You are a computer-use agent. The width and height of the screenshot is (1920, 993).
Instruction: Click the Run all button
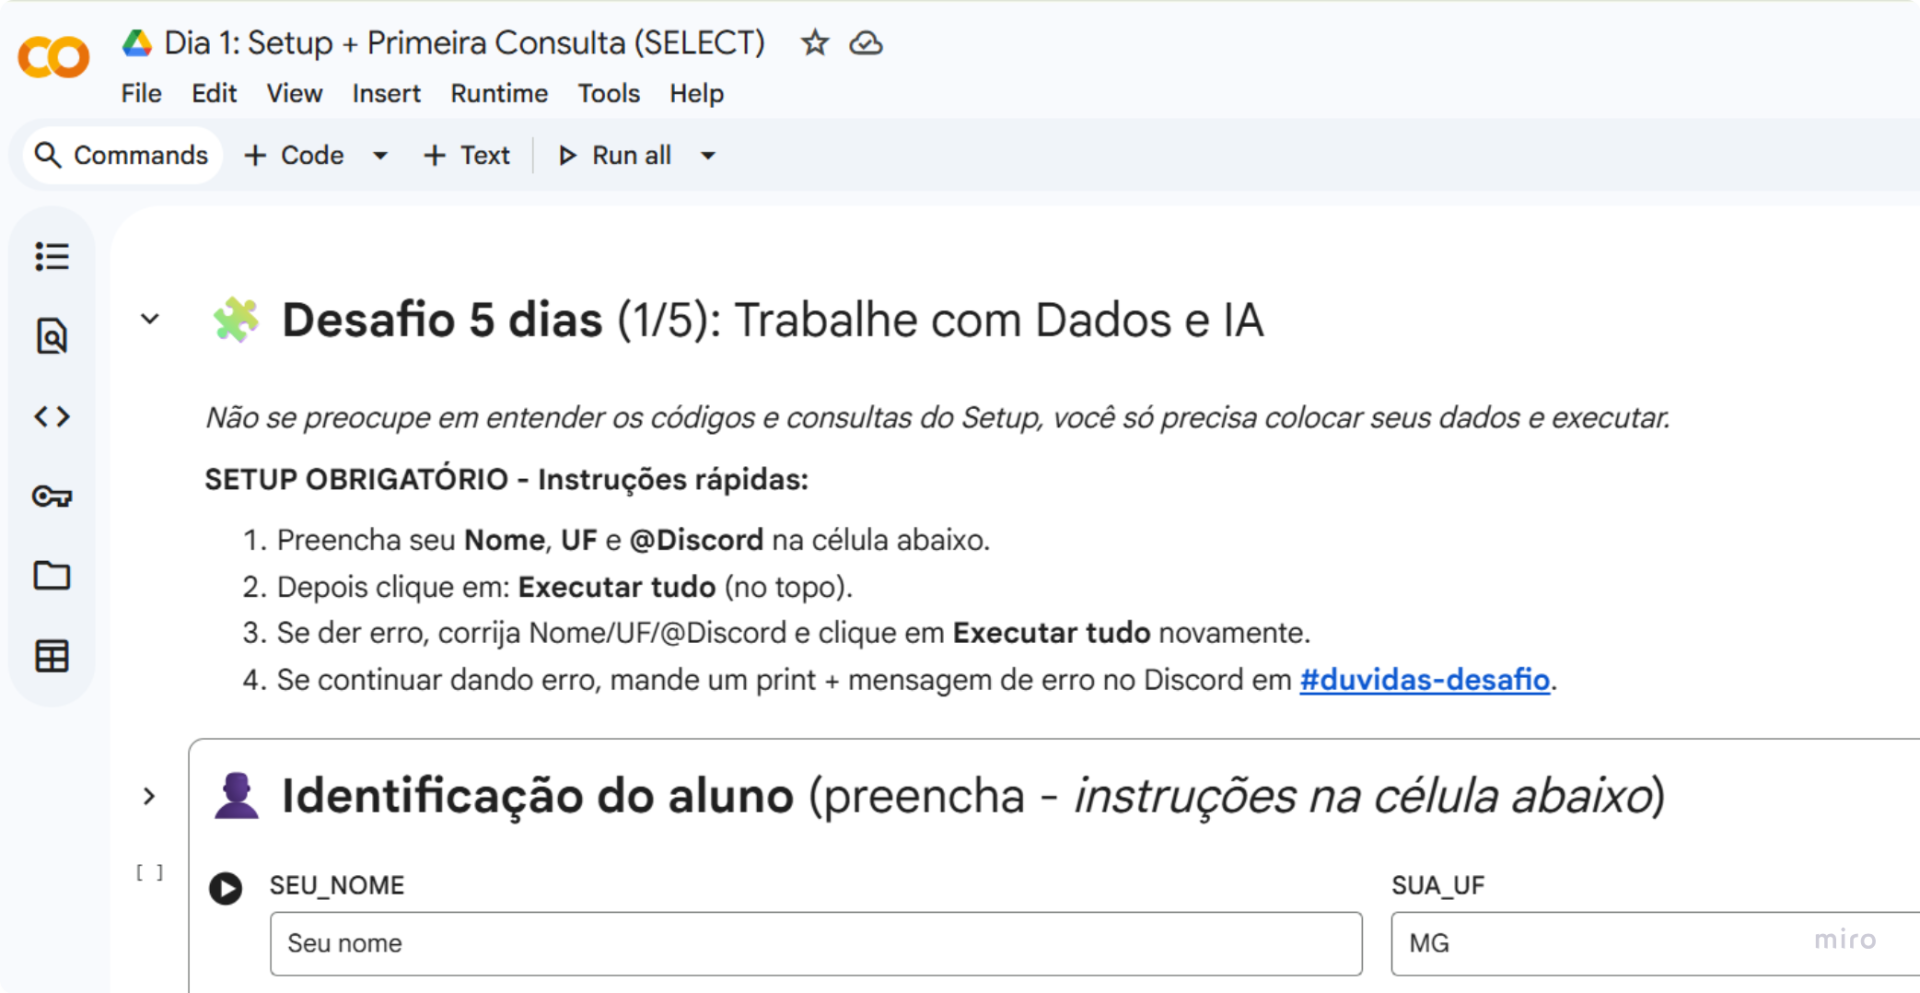coord(616,156)
